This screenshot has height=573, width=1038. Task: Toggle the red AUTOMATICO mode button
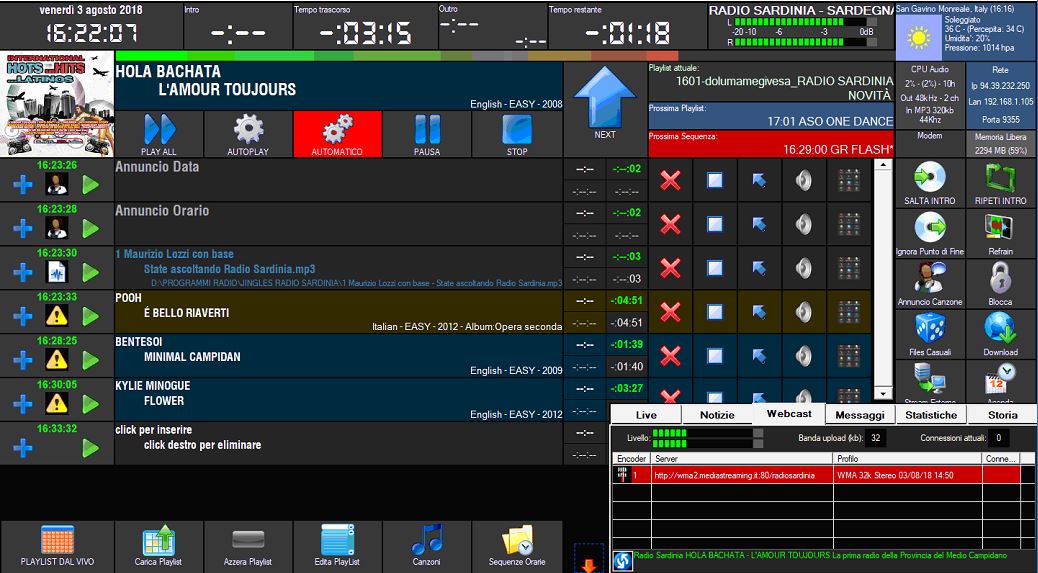pos(338,134)
